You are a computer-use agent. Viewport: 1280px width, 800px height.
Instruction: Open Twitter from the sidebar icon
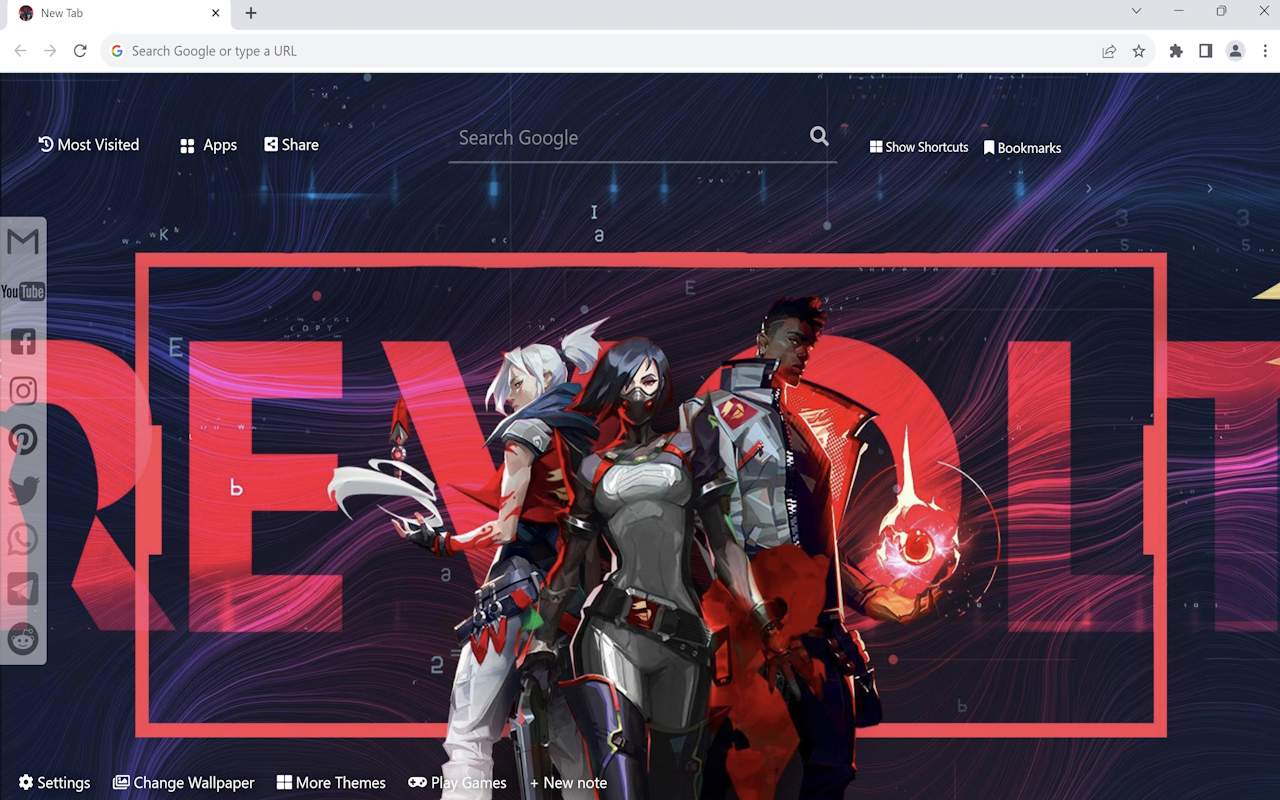23,490
